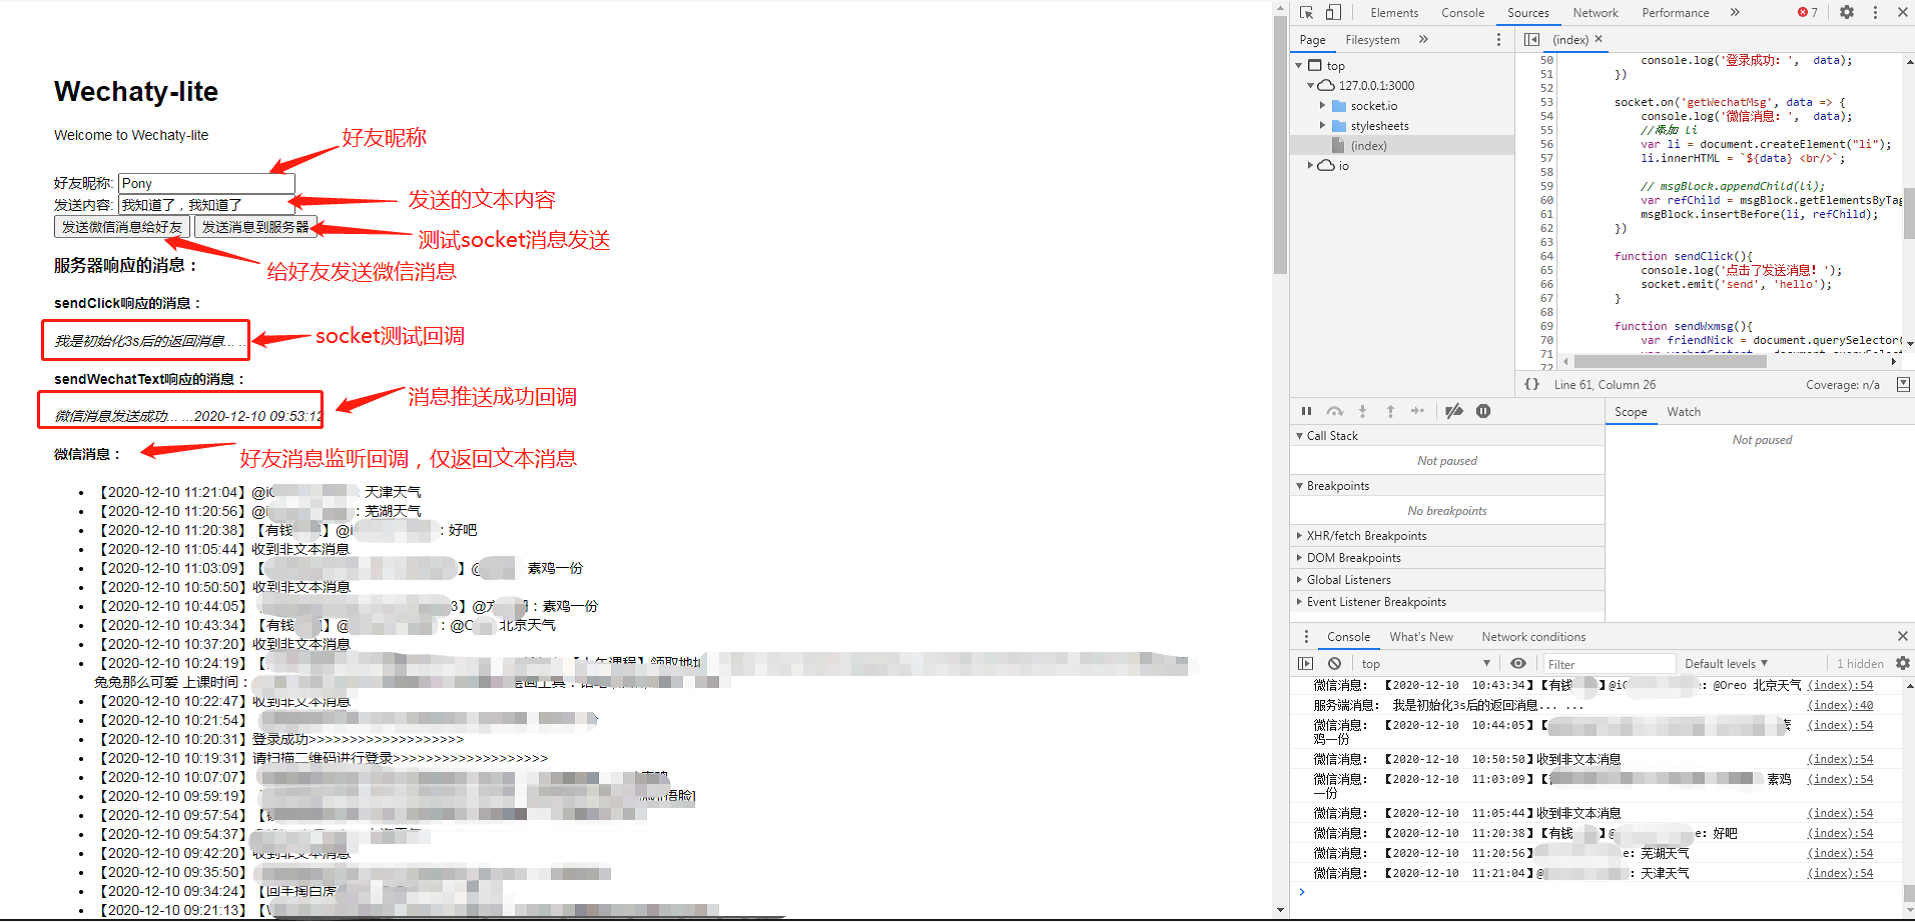
Task: Click the step into next function call icon
Action: 1362,411
